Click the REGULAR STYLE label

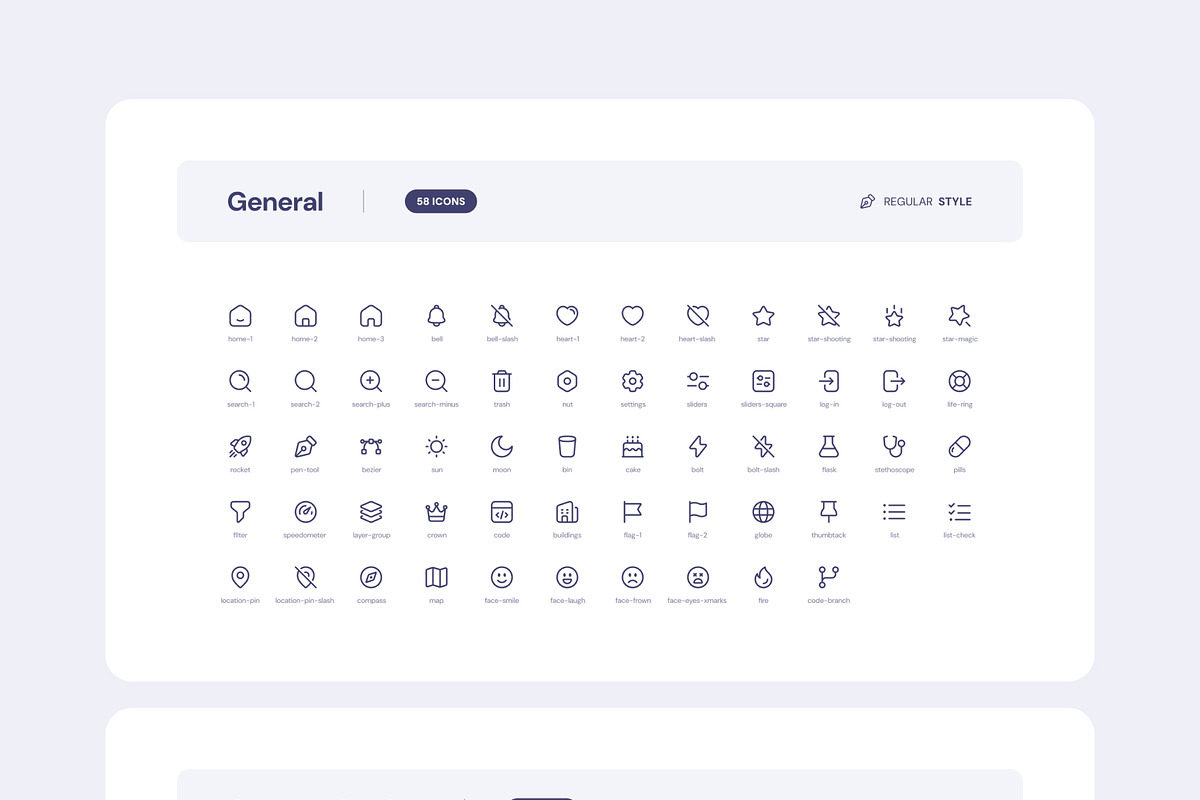point(928,202)
